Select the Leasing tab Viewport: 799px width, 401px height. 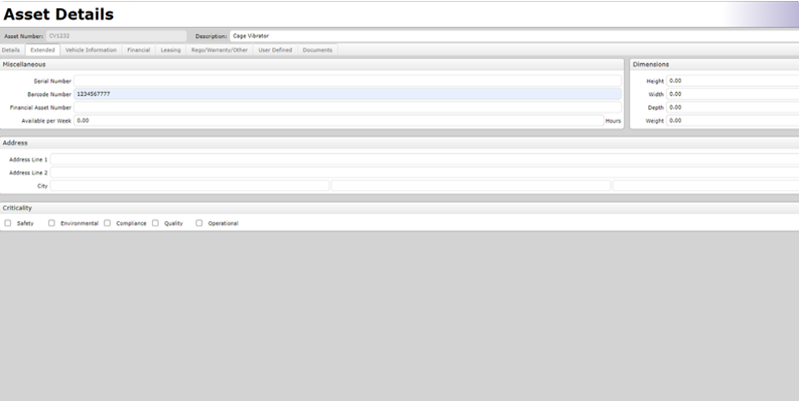tap(171, 49)
